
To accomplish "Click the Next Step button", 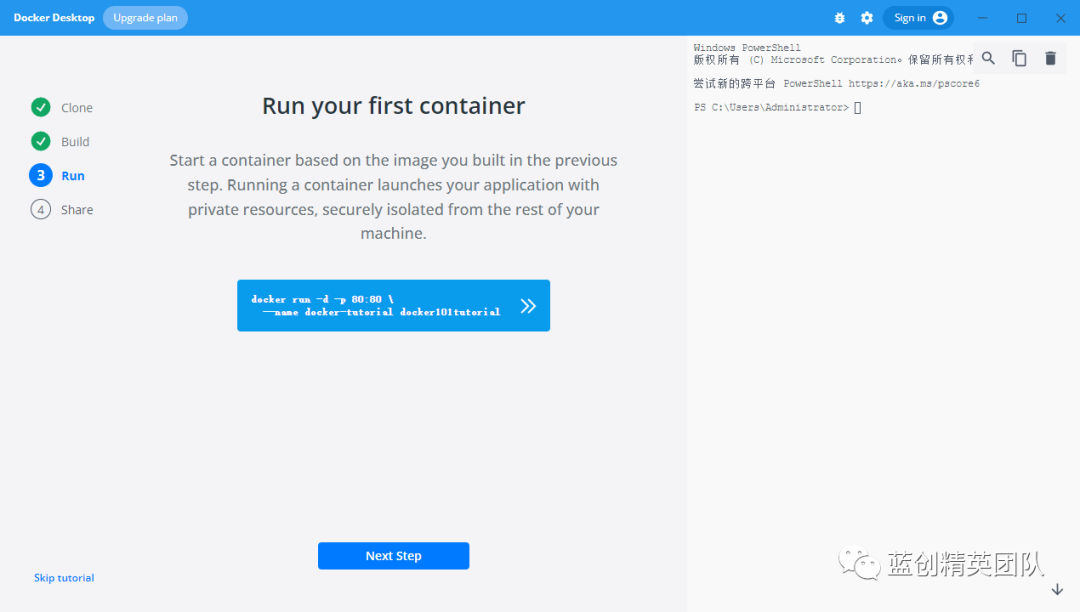I will click(393, 556).
